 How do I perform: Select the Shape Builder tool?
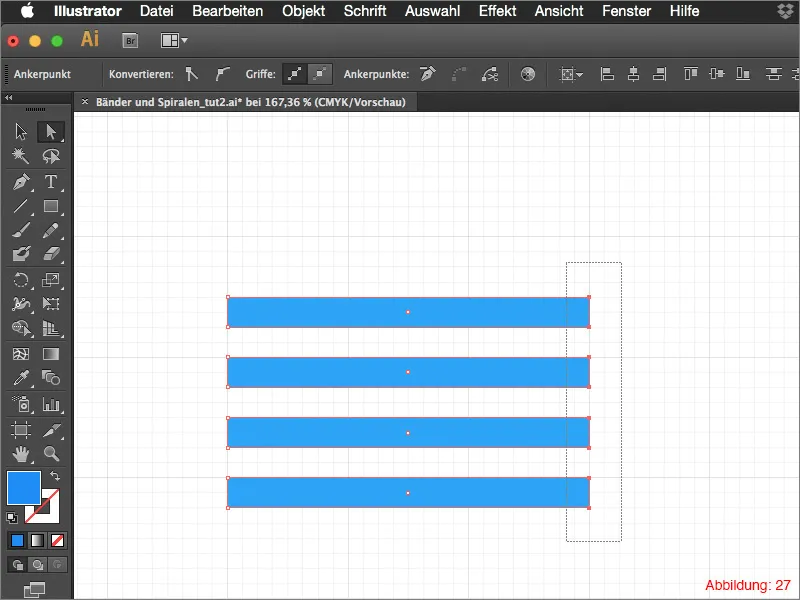tap(21, 328)
